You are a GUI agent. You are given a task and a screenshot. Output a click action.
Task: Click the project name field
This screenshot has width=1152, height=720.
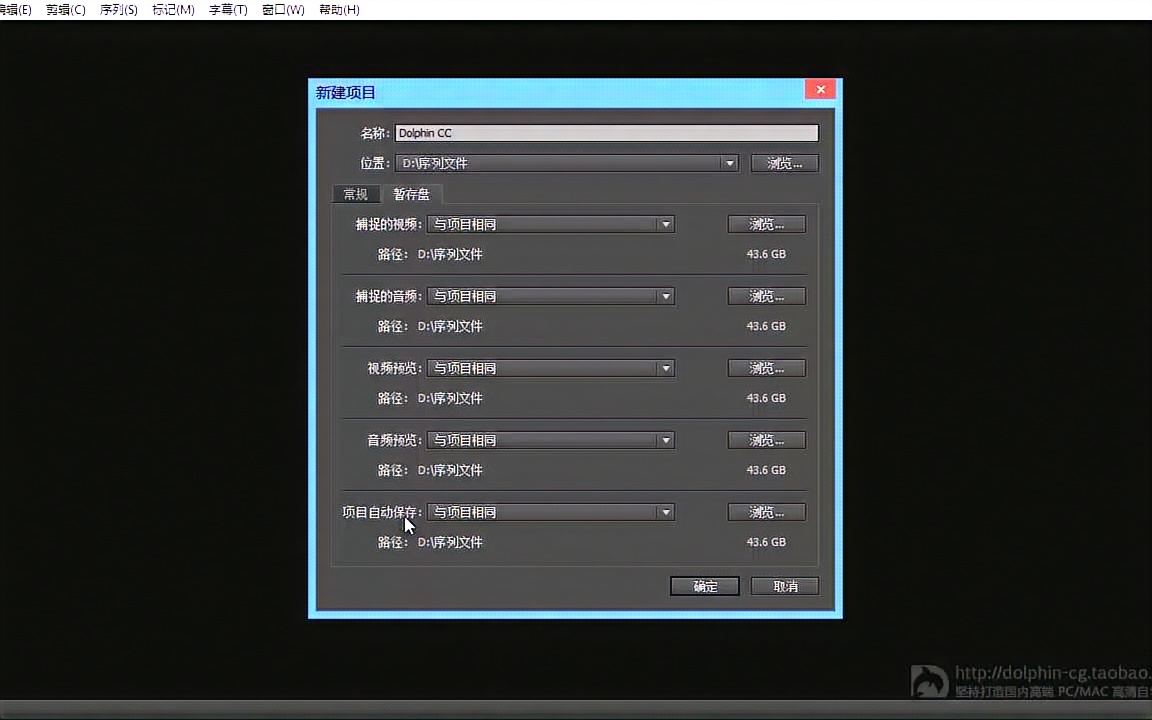[606, 133]
